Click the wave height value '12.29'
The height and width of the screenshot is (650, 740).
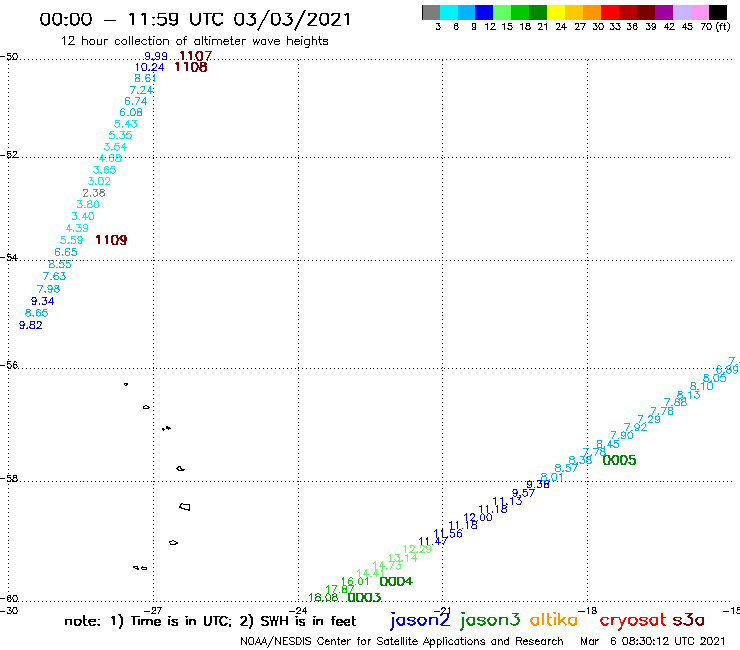pos(417,549)
